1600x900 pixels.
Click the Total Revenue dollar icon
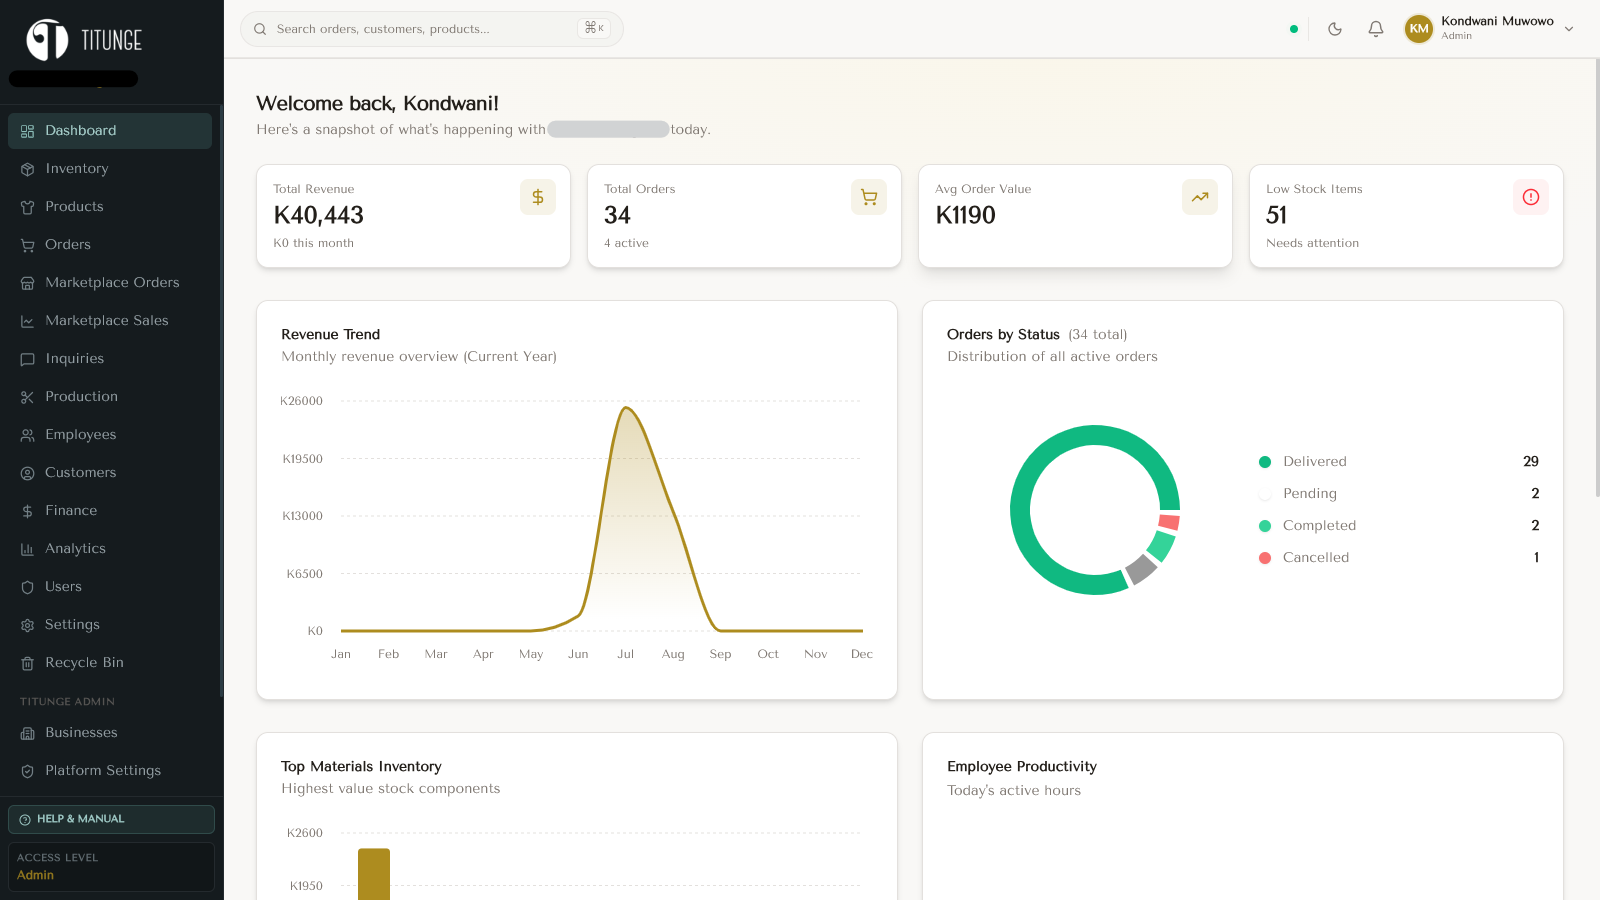click(538, 197)
